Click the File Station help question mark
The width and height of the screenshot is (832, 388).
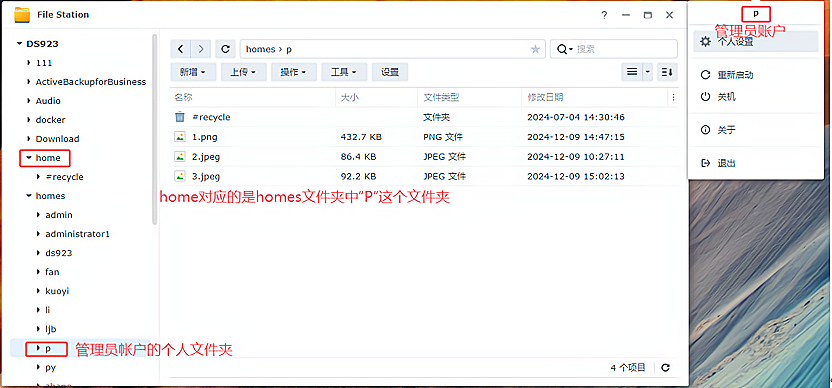(x=604, y=15)
